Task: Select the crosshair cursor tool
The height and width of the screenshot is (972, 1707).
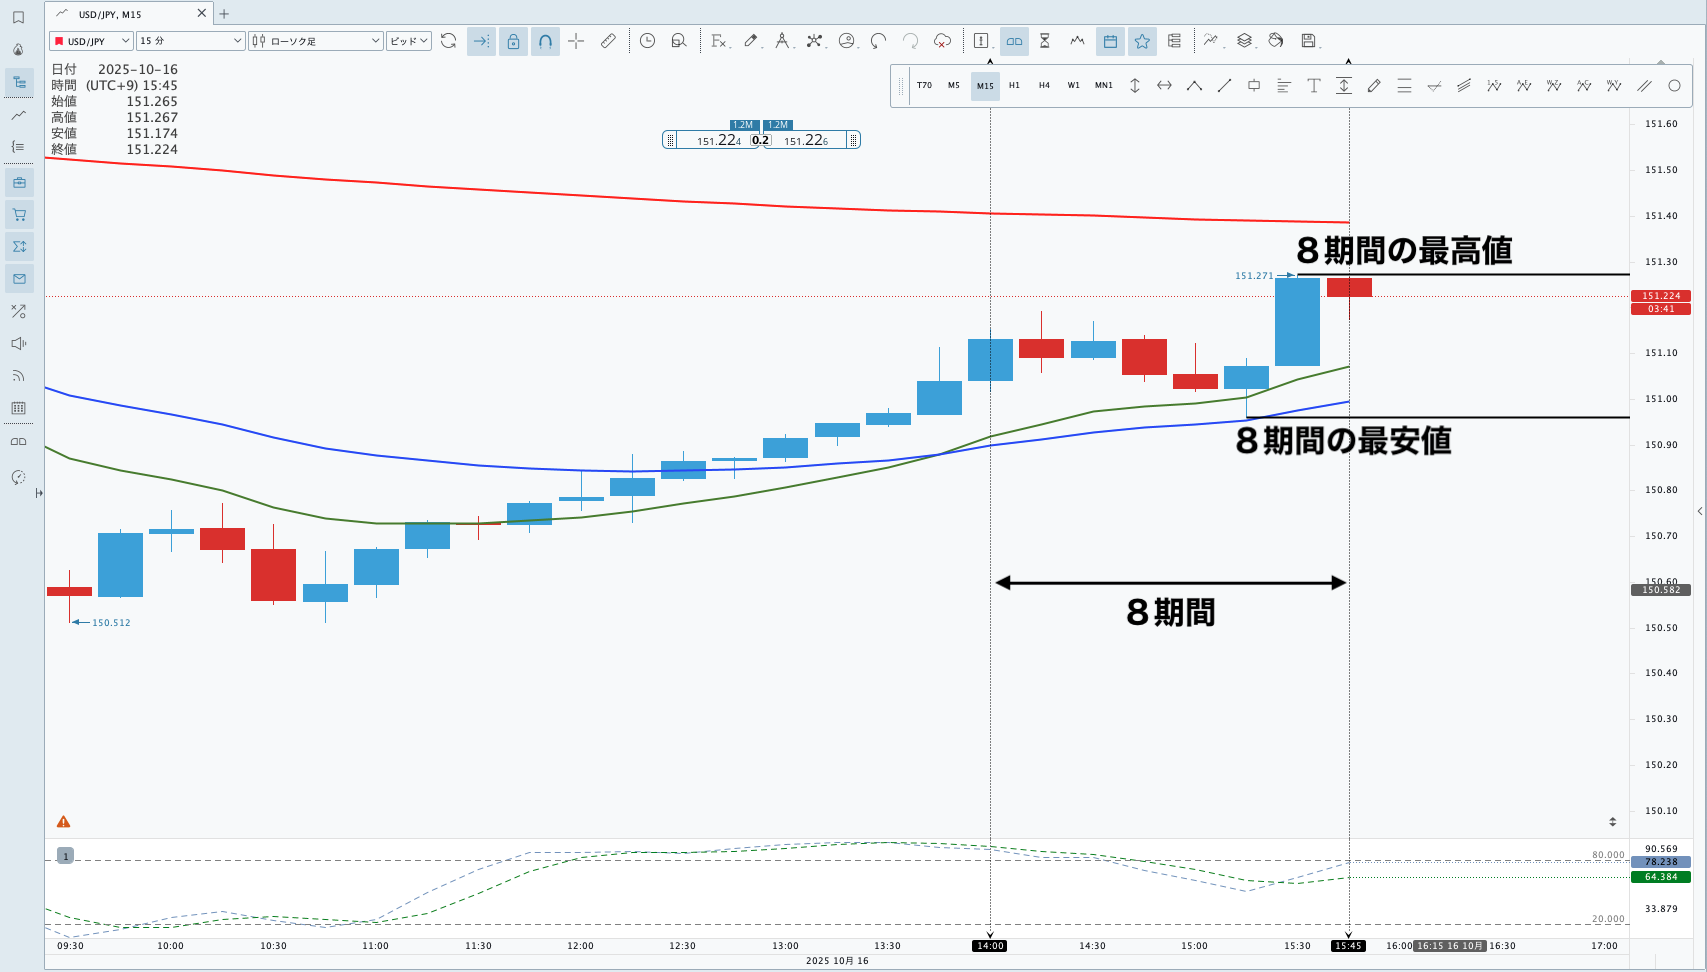Action: (576, 41)
